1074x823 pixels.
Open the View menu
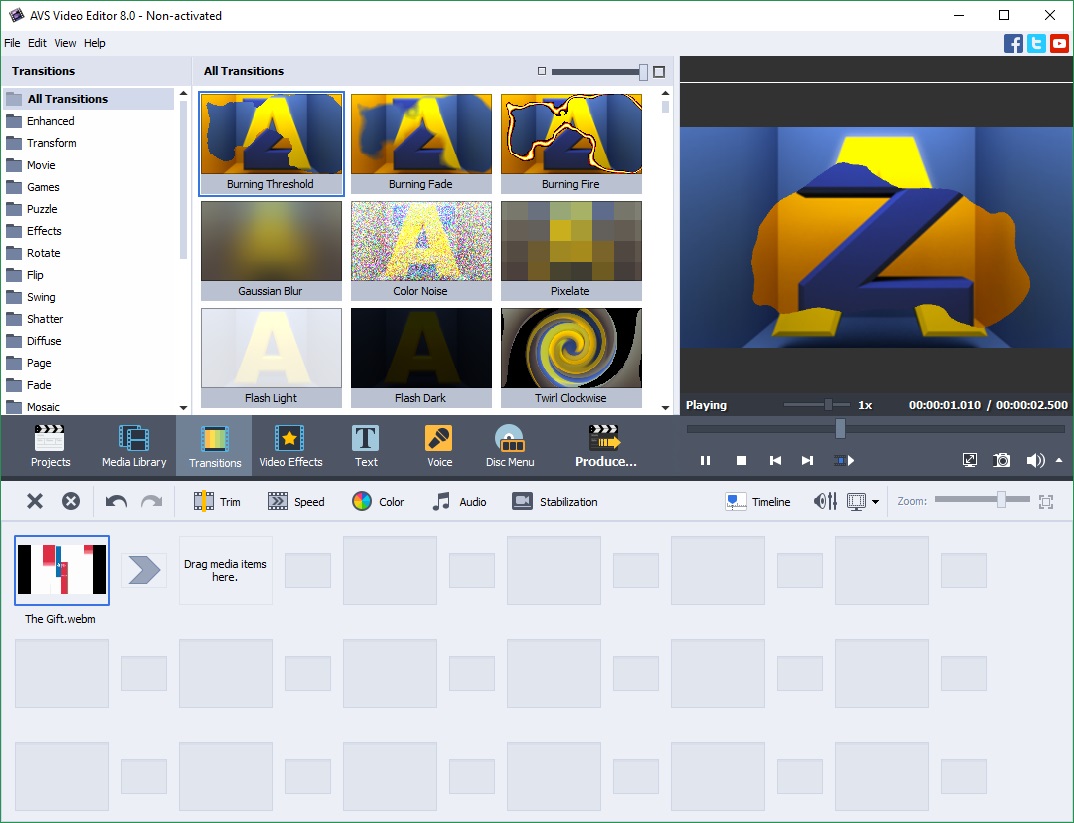(x=65, y=43)
